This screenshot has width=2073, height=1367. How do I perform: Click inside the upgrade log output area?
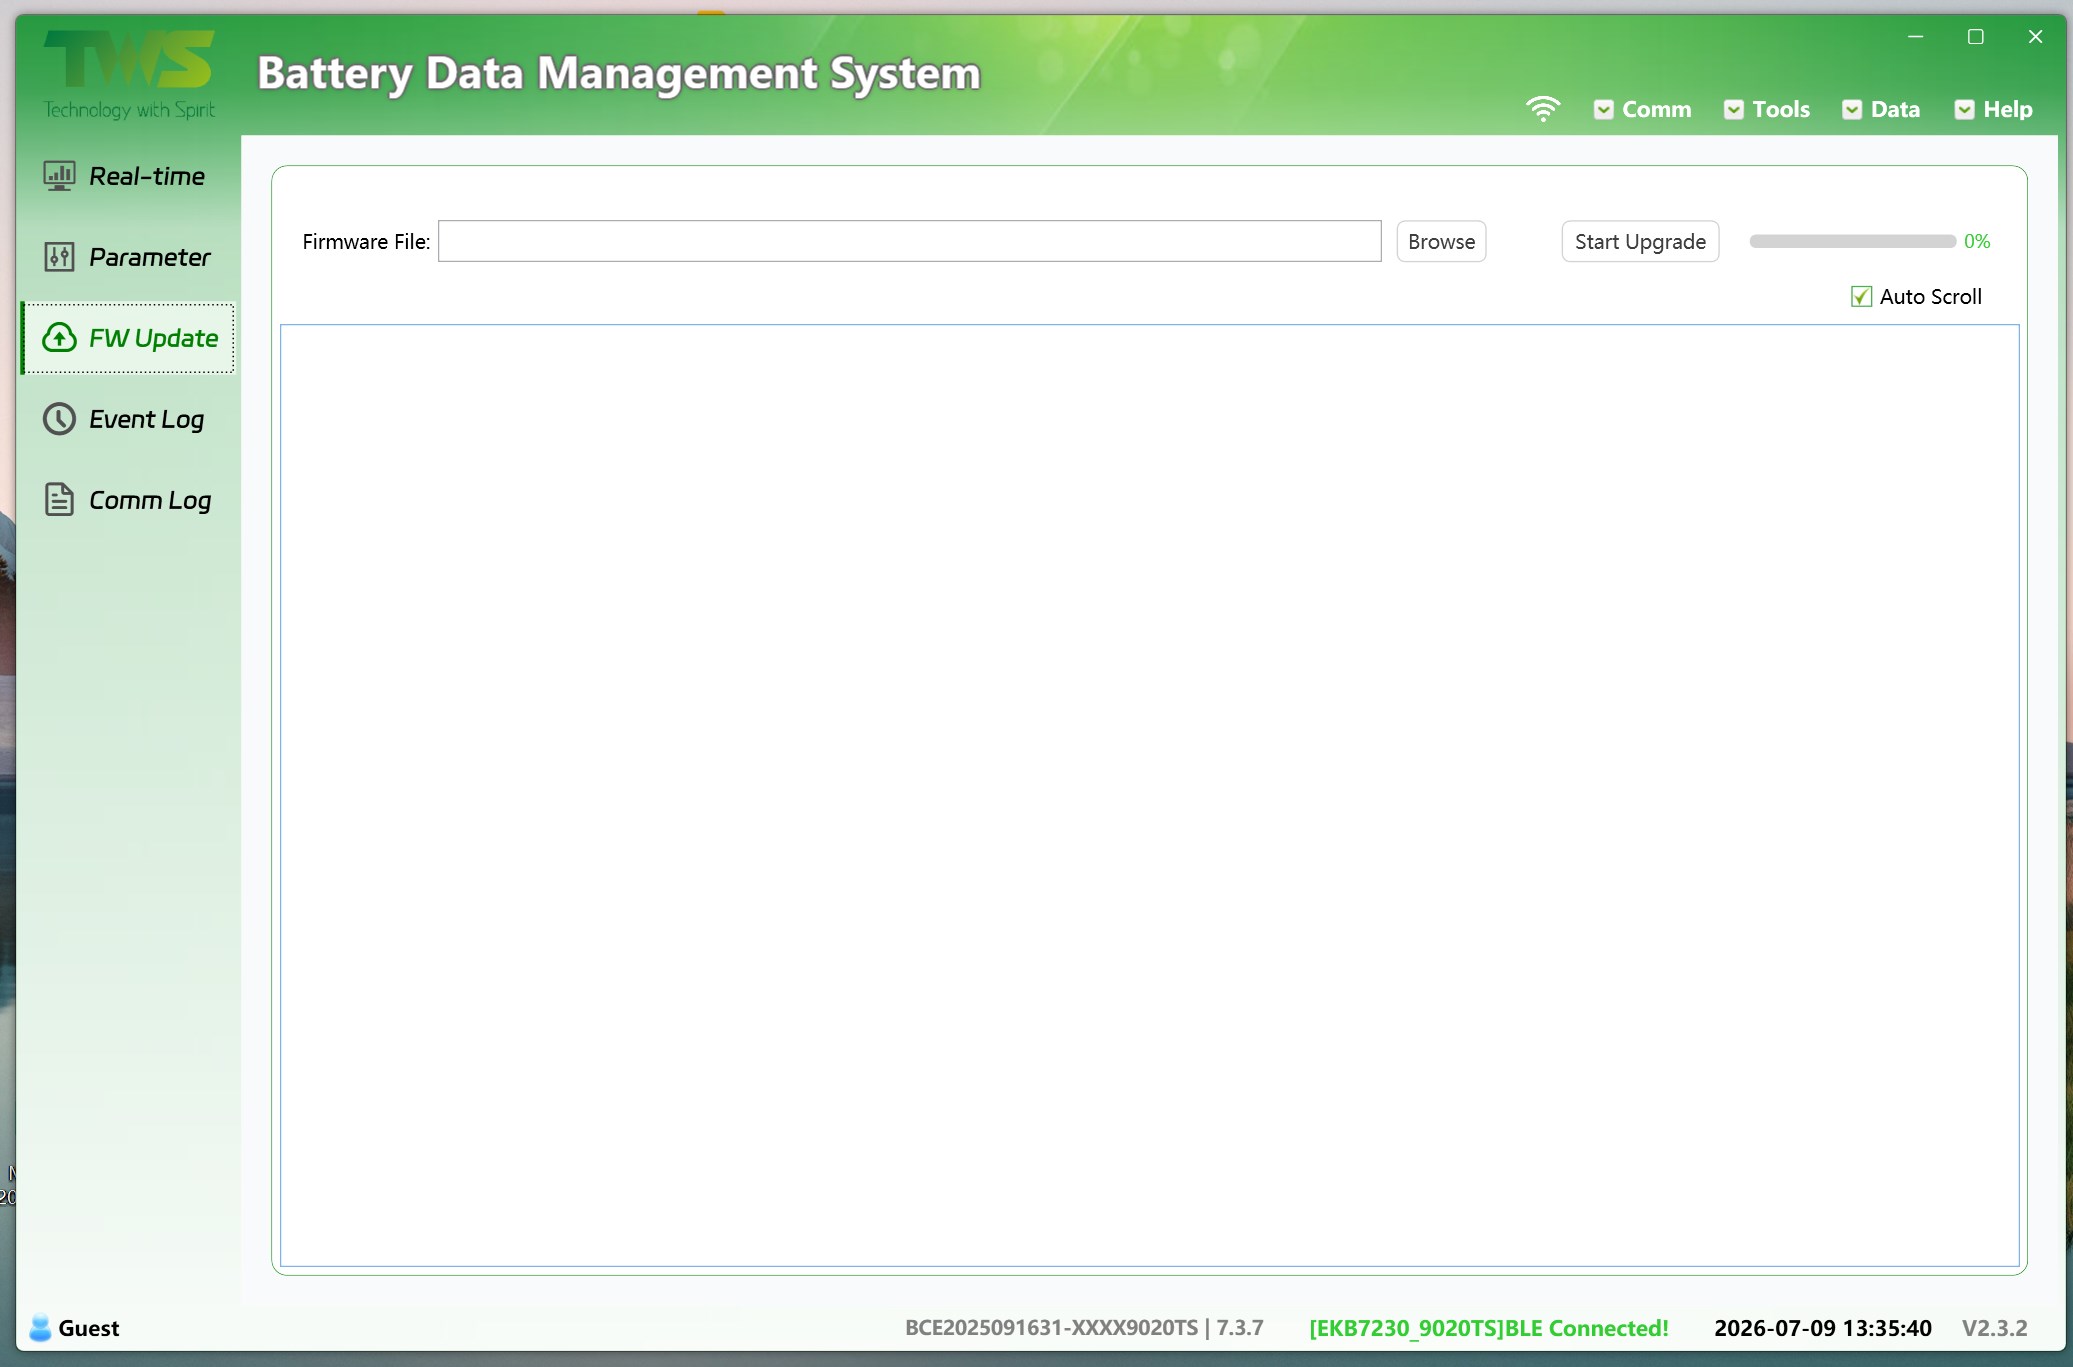pyautogui.click(x=1149, y=795)
